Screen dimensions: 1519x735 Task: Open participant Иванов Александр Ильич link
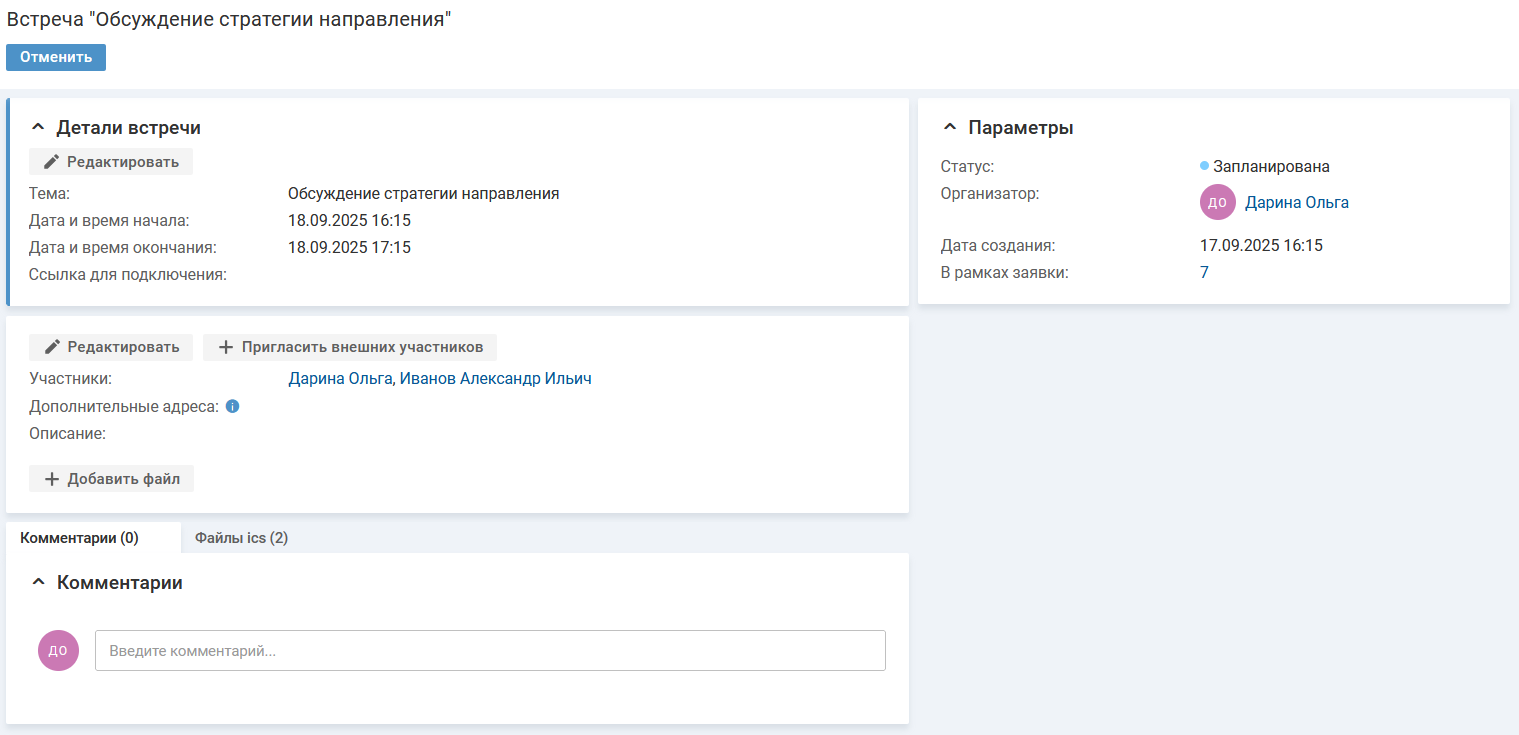(x=495, y=379)
